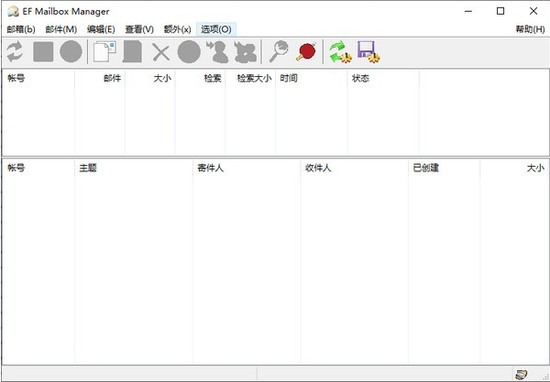Close the EF Mailbox Manager window
This screenshot has width=550, height=382.
(x=533, y=11)
